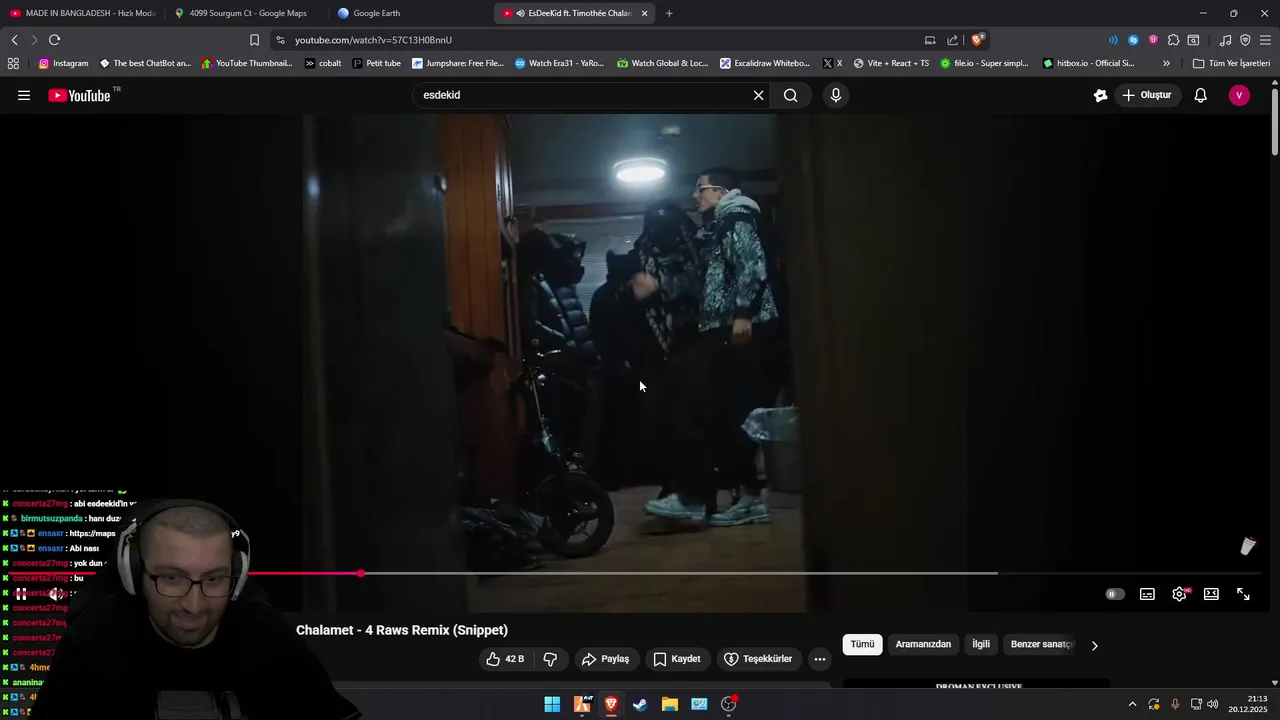
Task: Click the Kaydet save button
Action: [x=676, y=659]
